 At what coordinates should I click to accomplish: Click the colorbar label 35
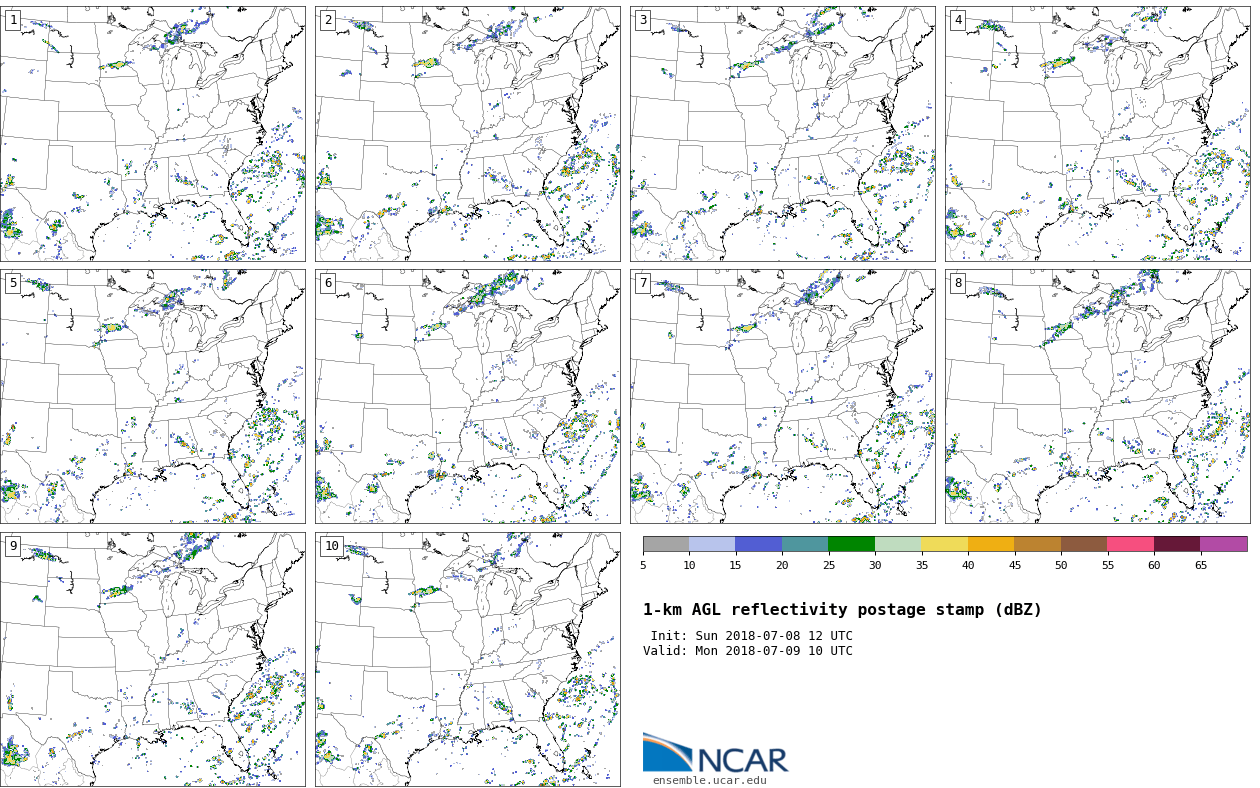point(921,565)
